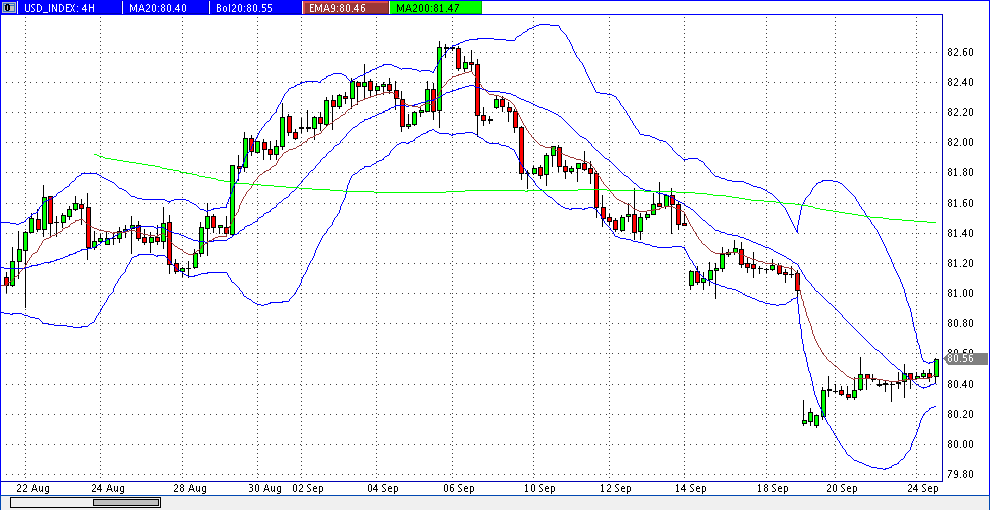Click the 24 Aug date label
Image resolution: width=990 pixels, height=510 pixels.
107,489
